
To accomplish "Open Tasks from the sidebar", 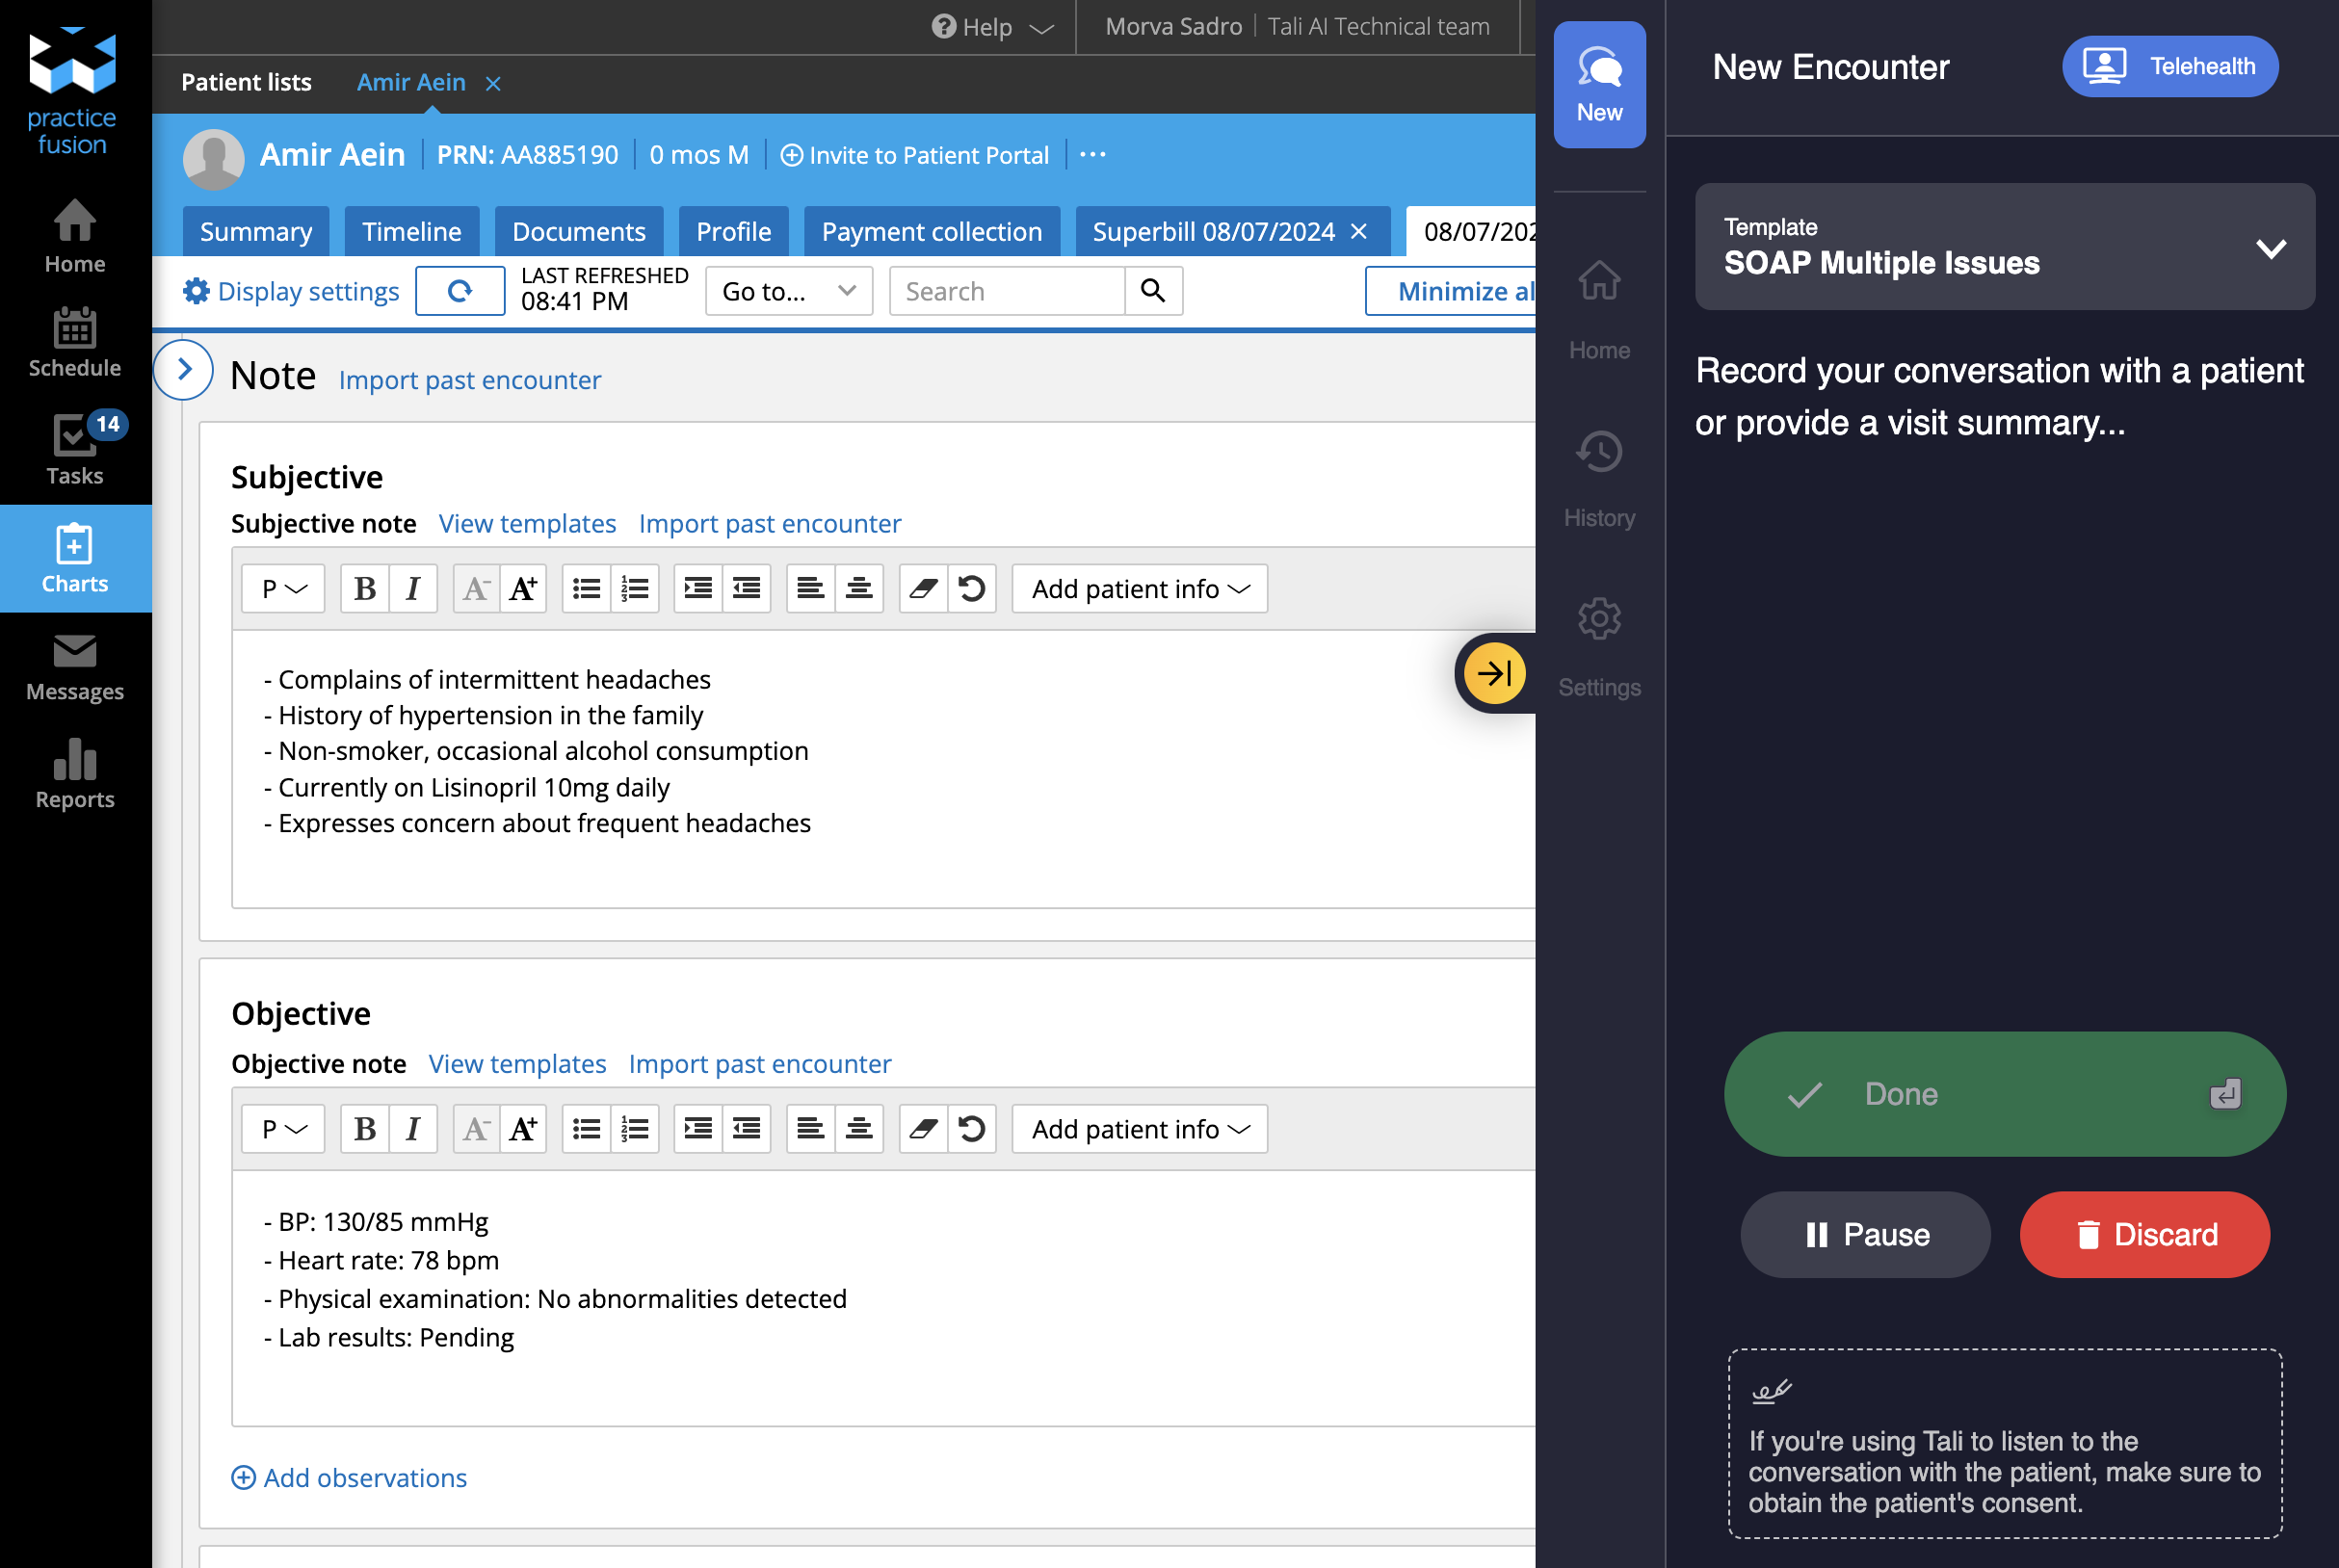I will coord(75,449).
